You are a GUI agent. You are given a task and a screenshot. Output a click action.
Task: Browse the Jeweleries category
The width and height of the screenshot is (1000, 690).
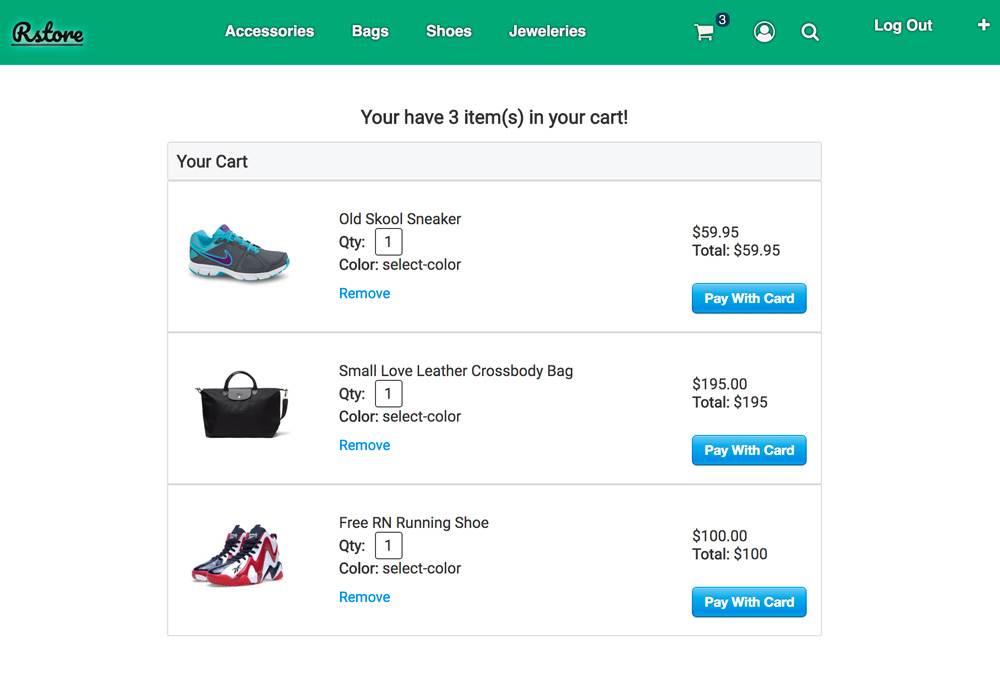(x=547, y=31)
